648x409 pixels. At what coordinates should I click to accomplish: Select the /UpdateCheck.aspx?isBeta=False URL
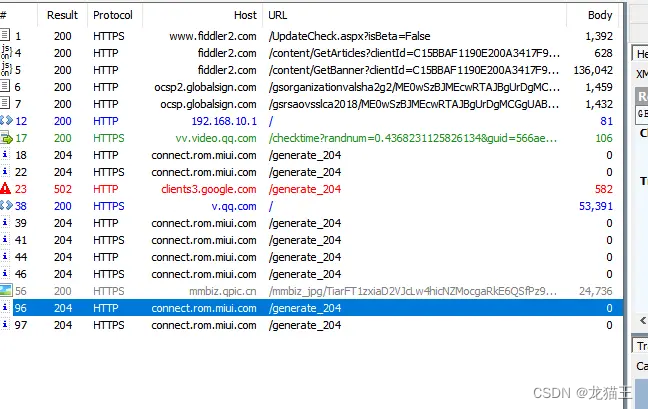(350, 36)
